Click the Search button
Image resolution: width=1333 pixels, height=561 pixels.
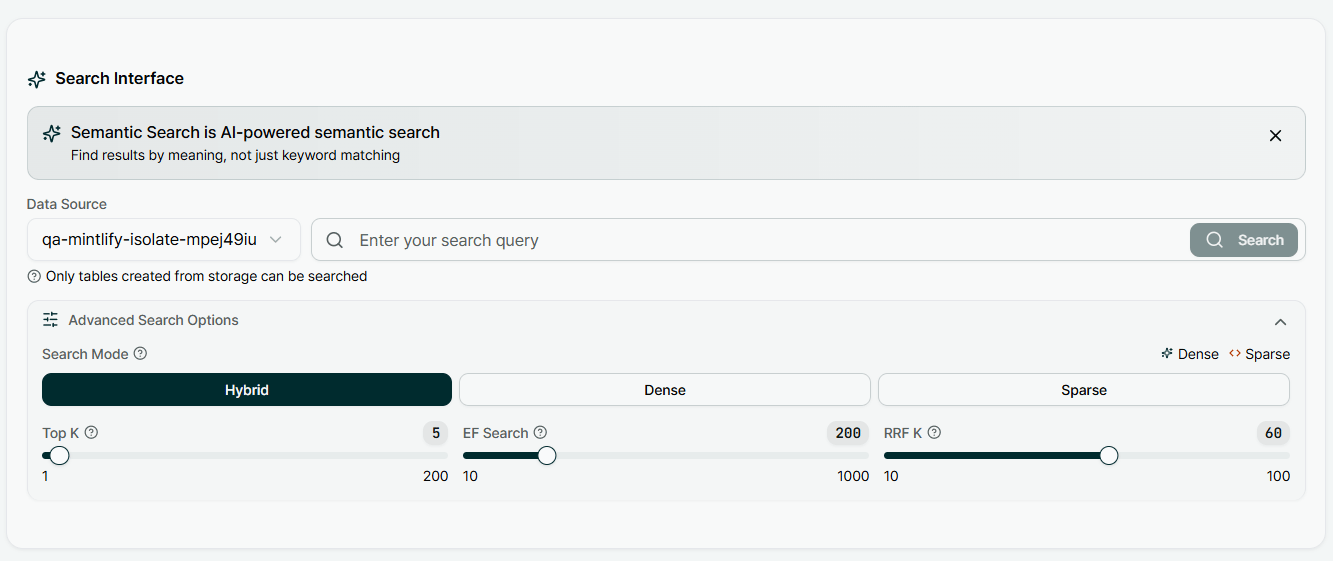pyautogui.click(x=1244, y=240)
